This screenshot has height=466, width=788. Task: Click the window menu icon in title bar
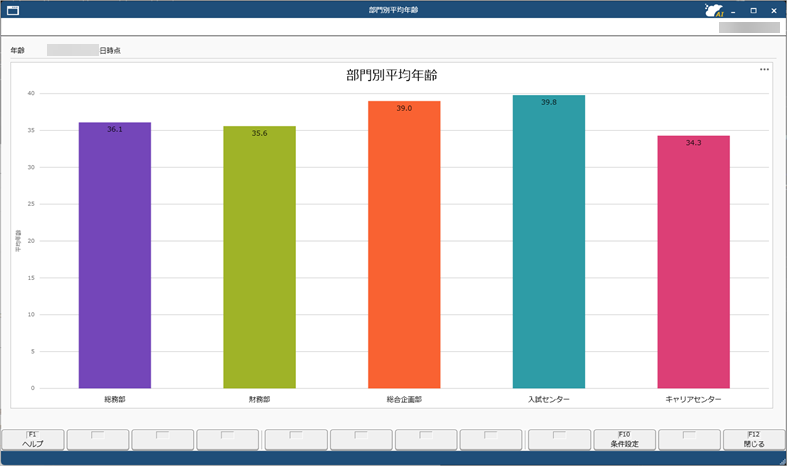click(13, 10)
